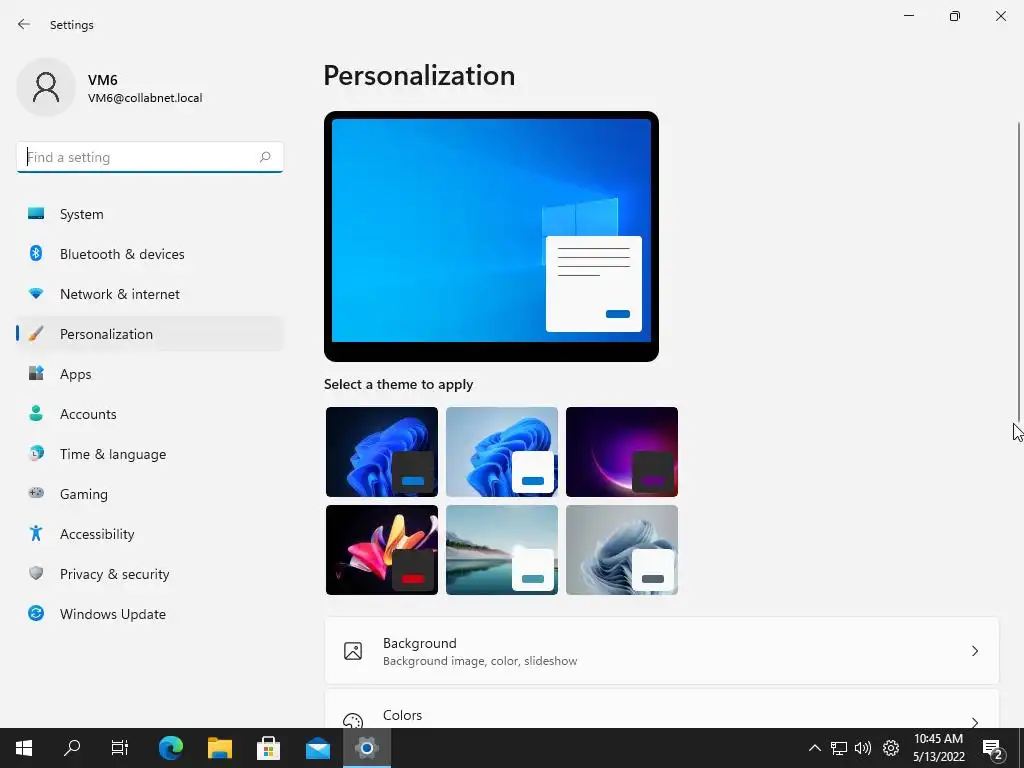Click the desktop preview image
Viewport: 1024px width, 768px height.
click(x=491, y=236)
